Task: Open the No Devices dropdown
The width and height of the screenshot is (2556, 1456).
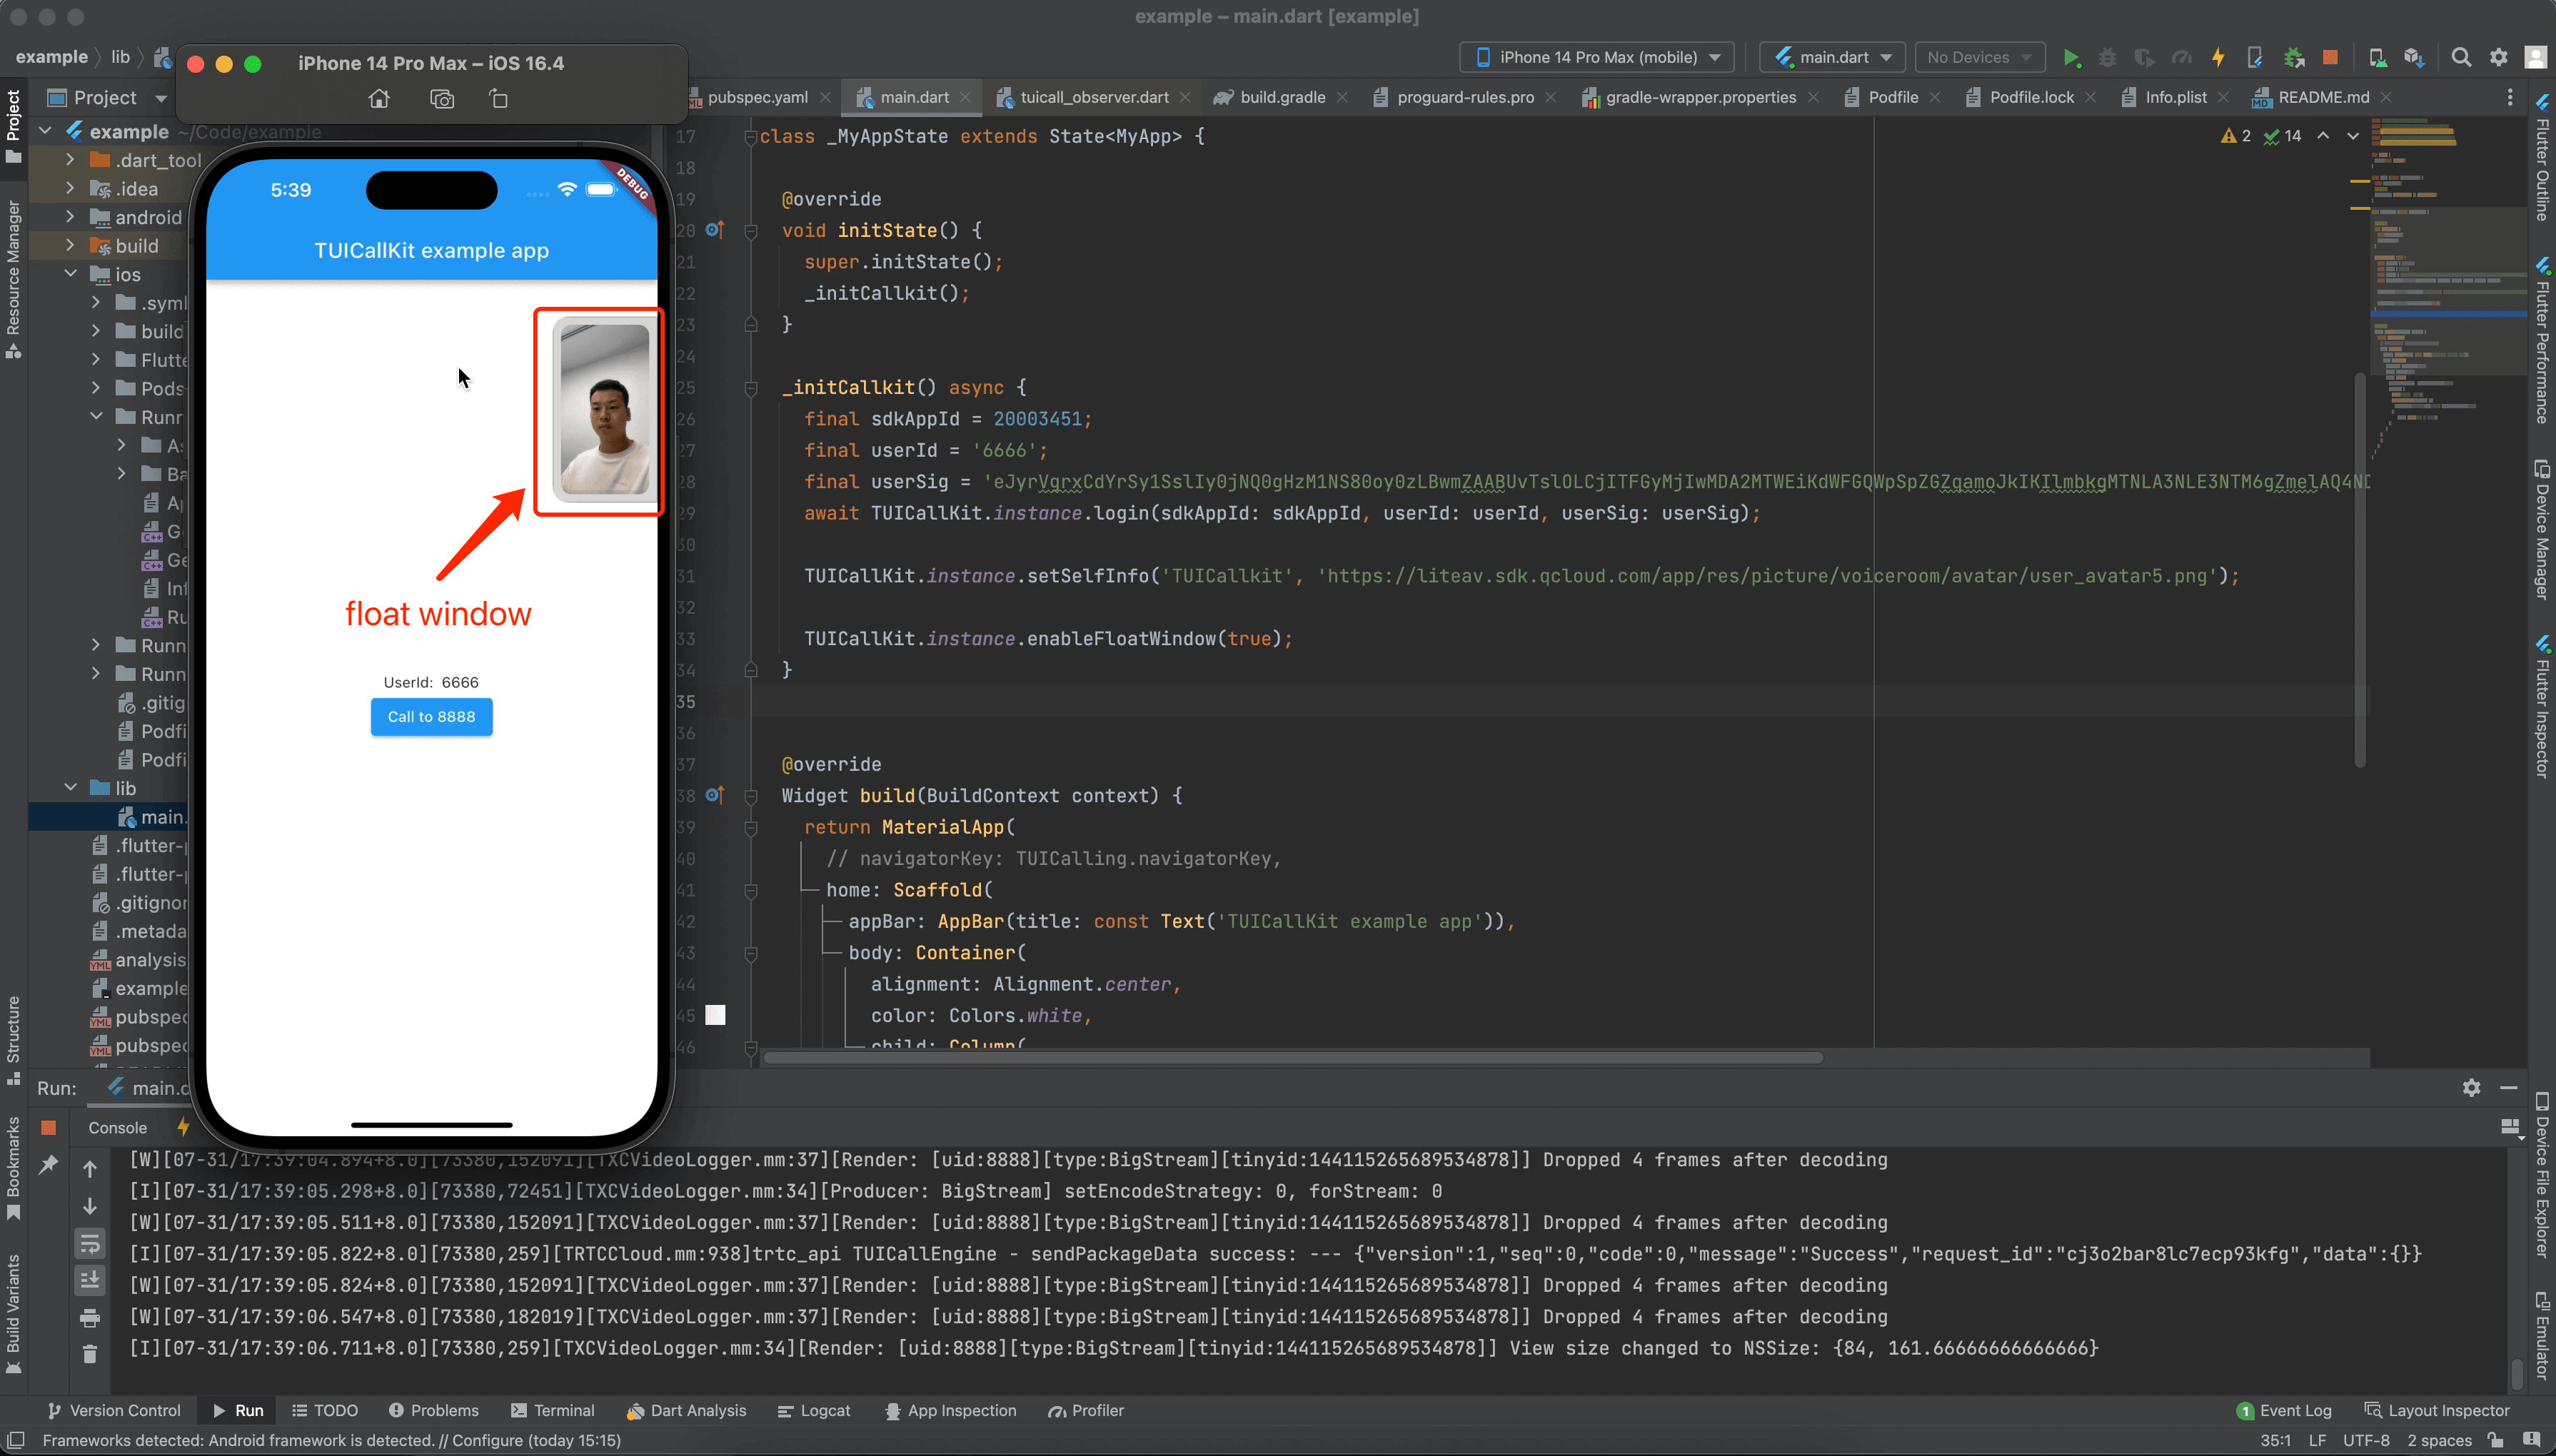Action: click(1979, 58)
